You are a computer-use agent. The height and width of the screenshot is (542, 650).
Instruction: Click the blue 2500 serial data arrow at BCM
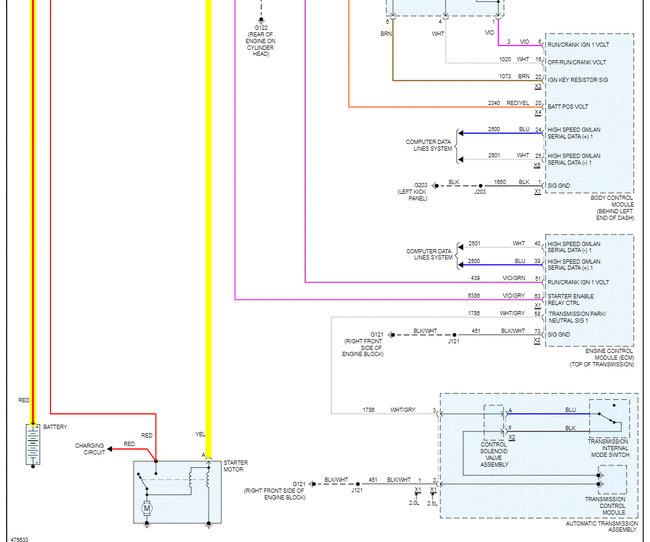click(x=461, y=133)
